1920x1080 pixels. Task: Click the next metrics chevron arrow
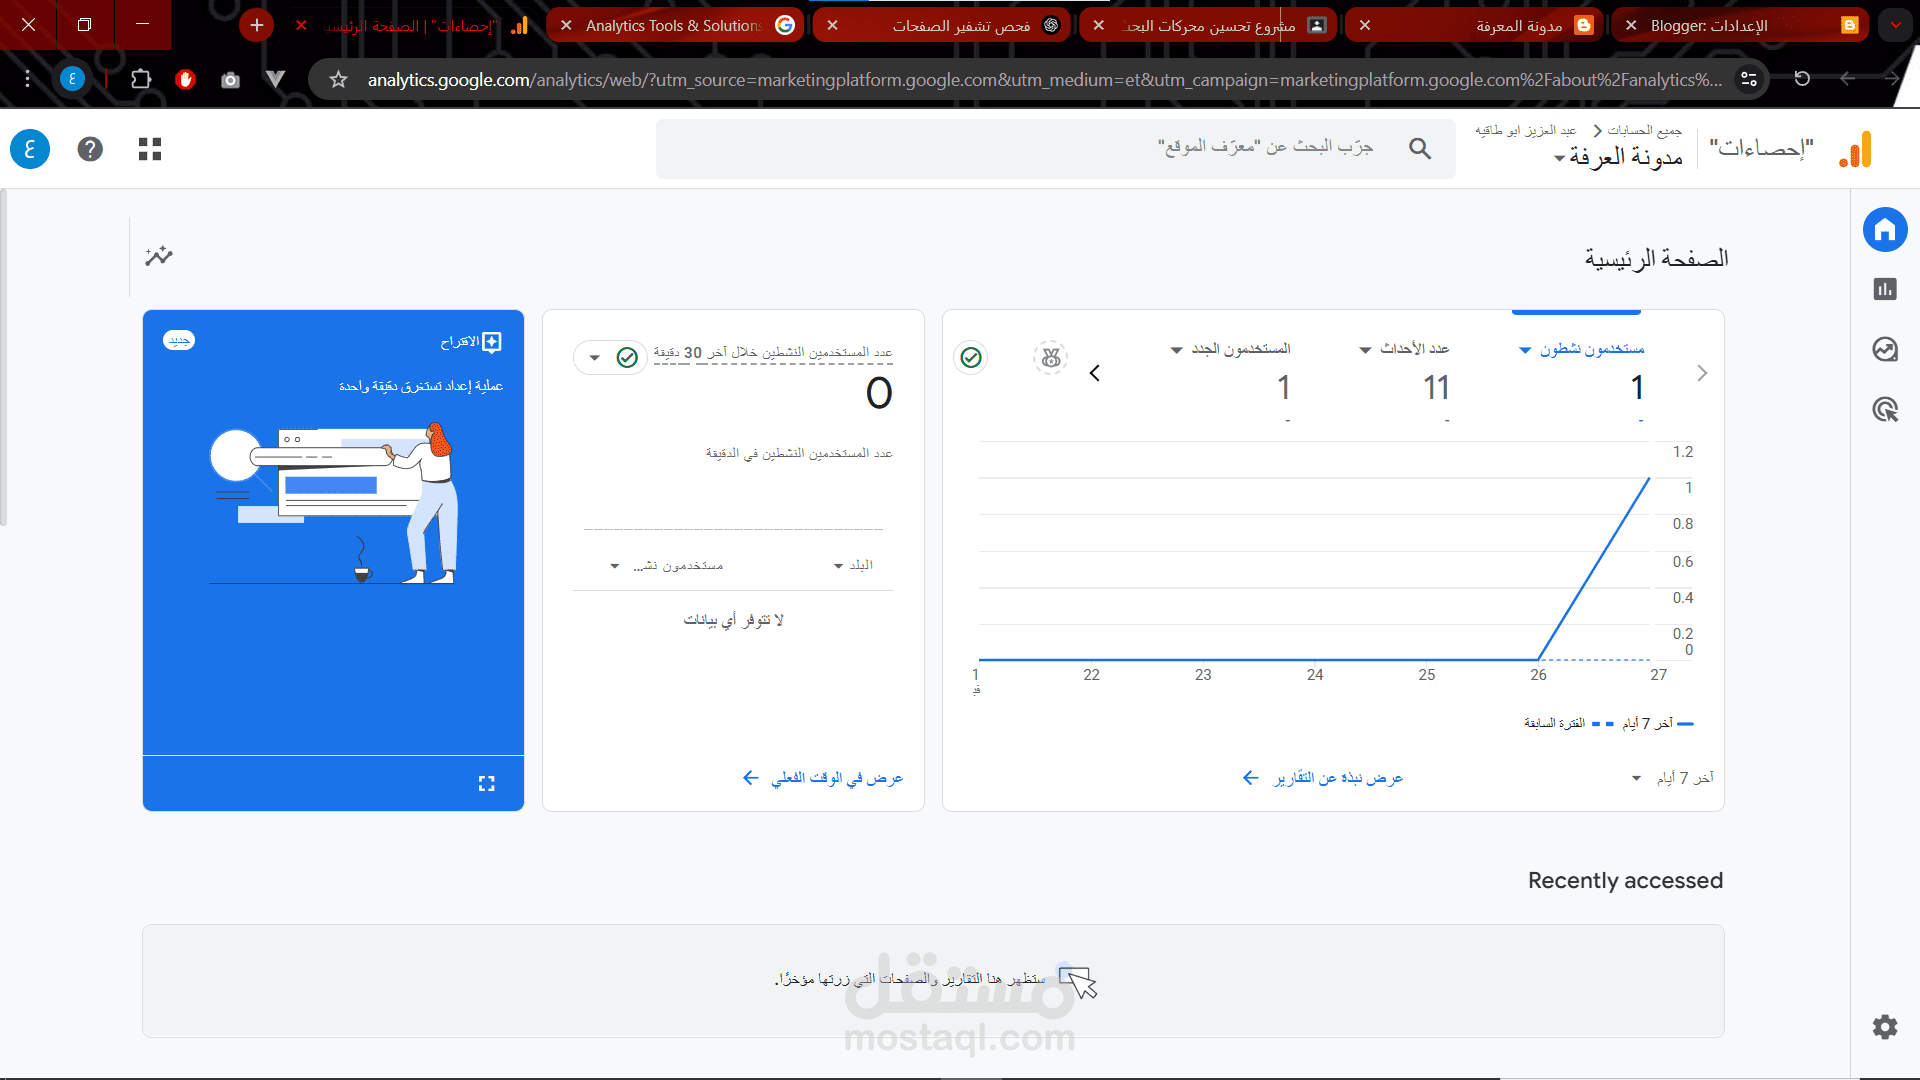point(1703,373)
